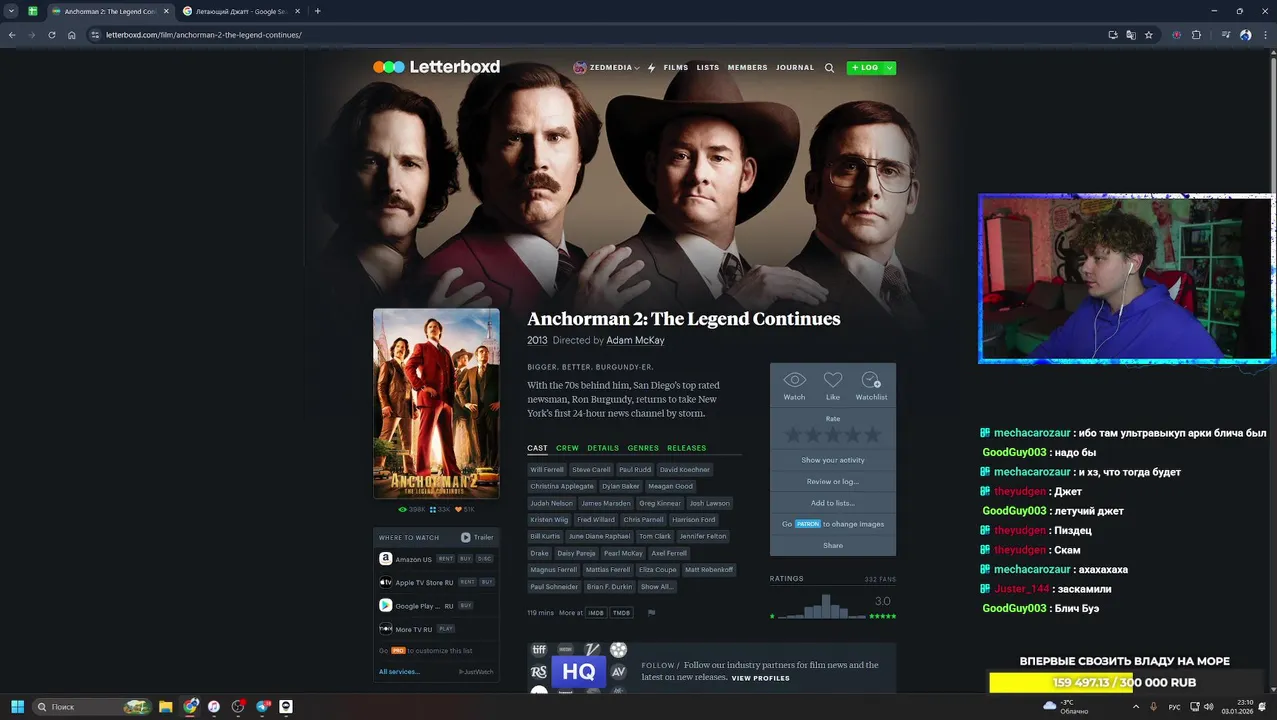Click the Anchorman 2 poster thumbnail
Viewport: 1277px width, 720px height.
click(436, 403)
